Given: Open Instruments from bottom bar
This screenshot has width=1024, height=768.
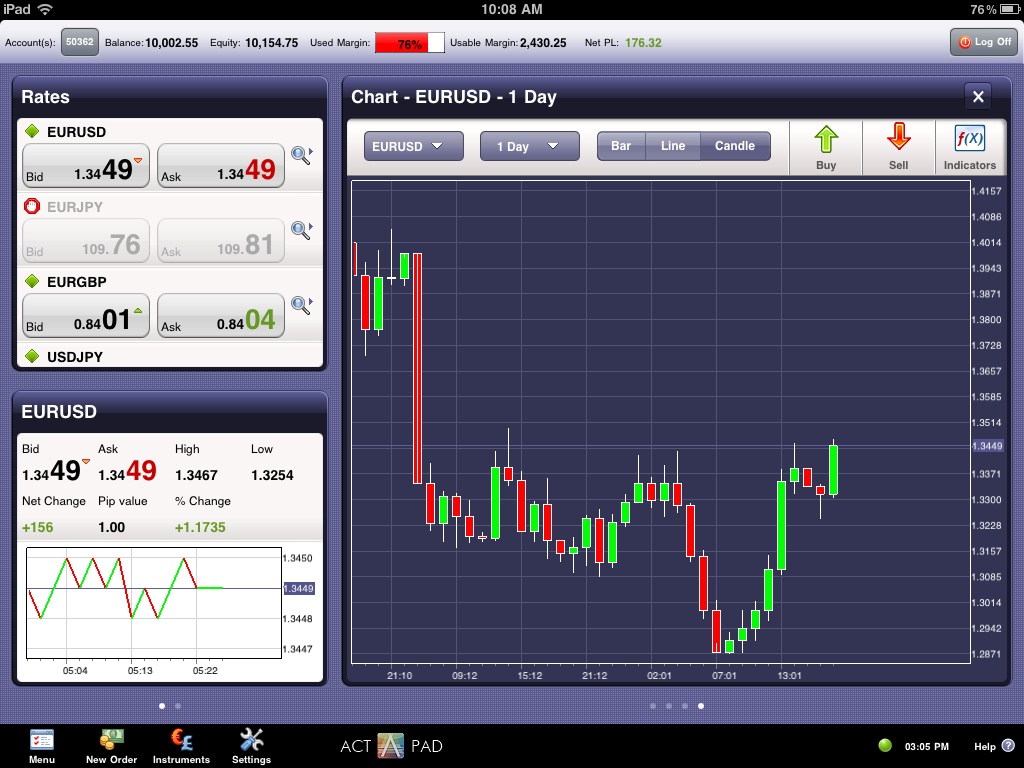Looking at the screenshot, I should click(x=181, y=741).
